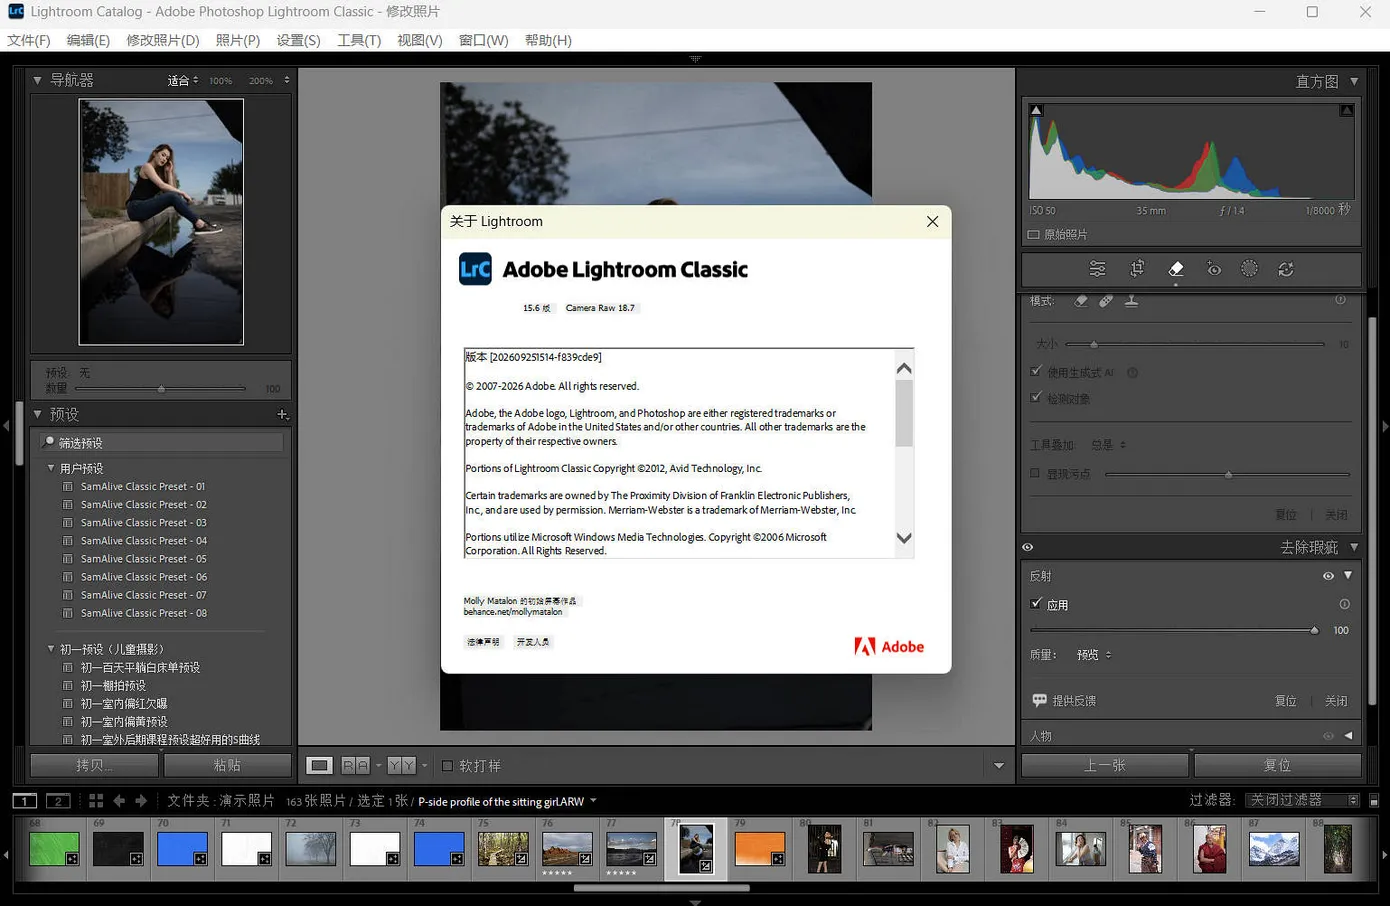The height and width of the screenshot is (906, 1390).
Task: Toggle the 反射 section eye icon
Action: click(1328, 576)
